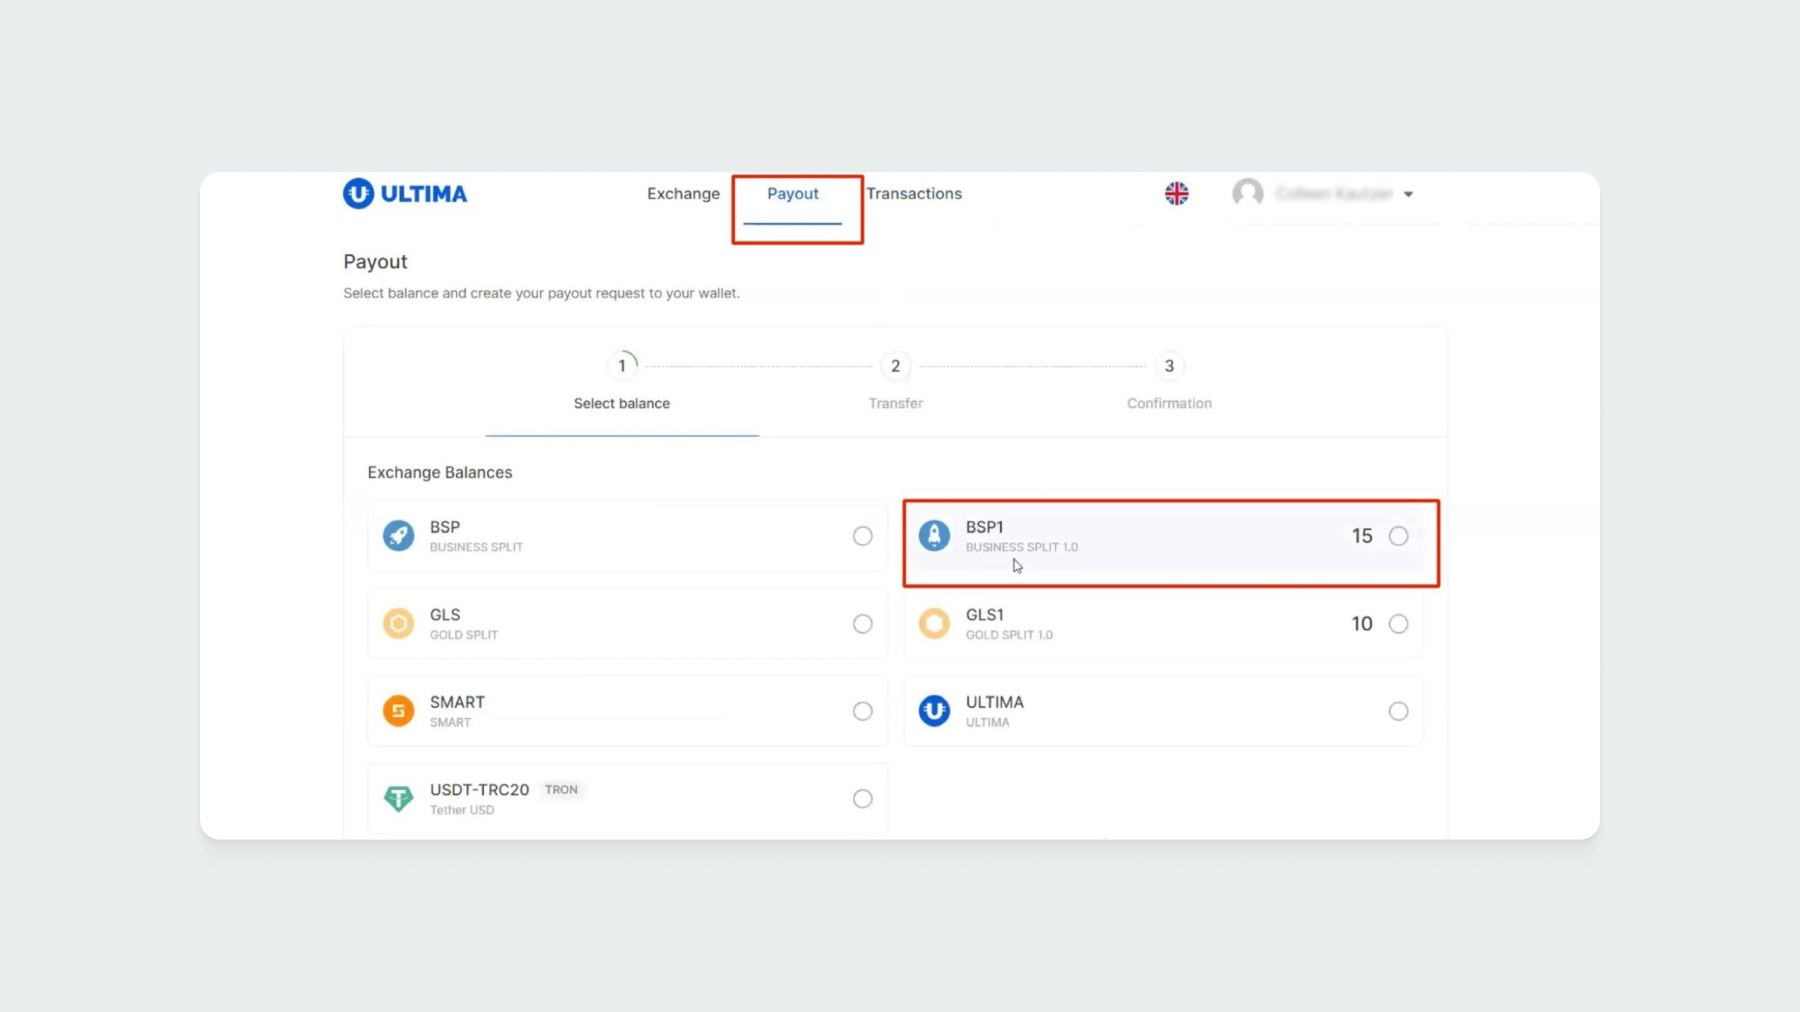This screenshot has height=1012, width=1800.
Task: Select the USDT-TRC20 radio button
Action: pyautogui.click(x=862, y=798)
